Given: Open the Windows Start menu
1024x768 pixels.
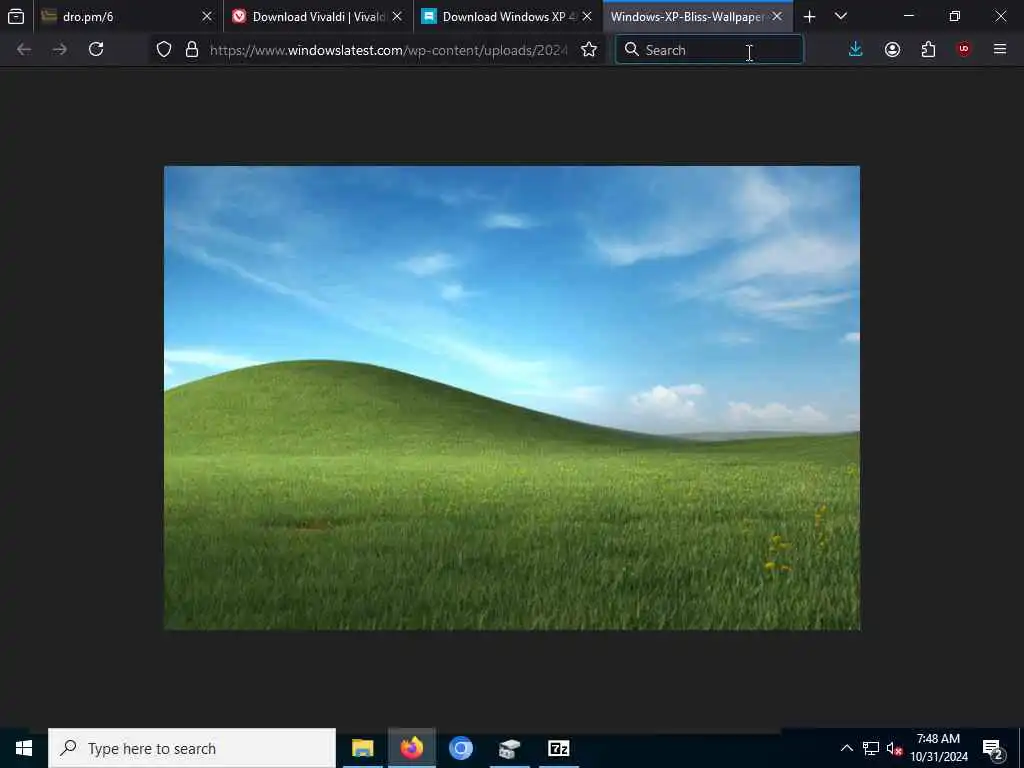Looking at the screenshot, I should [24, 748].
